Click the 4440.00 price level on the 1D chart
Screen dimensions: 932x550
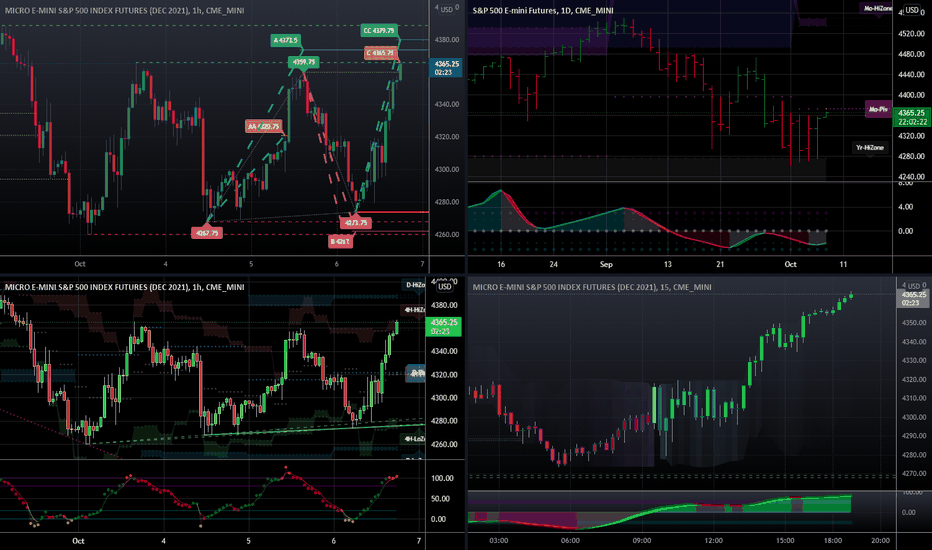point(911,75)
